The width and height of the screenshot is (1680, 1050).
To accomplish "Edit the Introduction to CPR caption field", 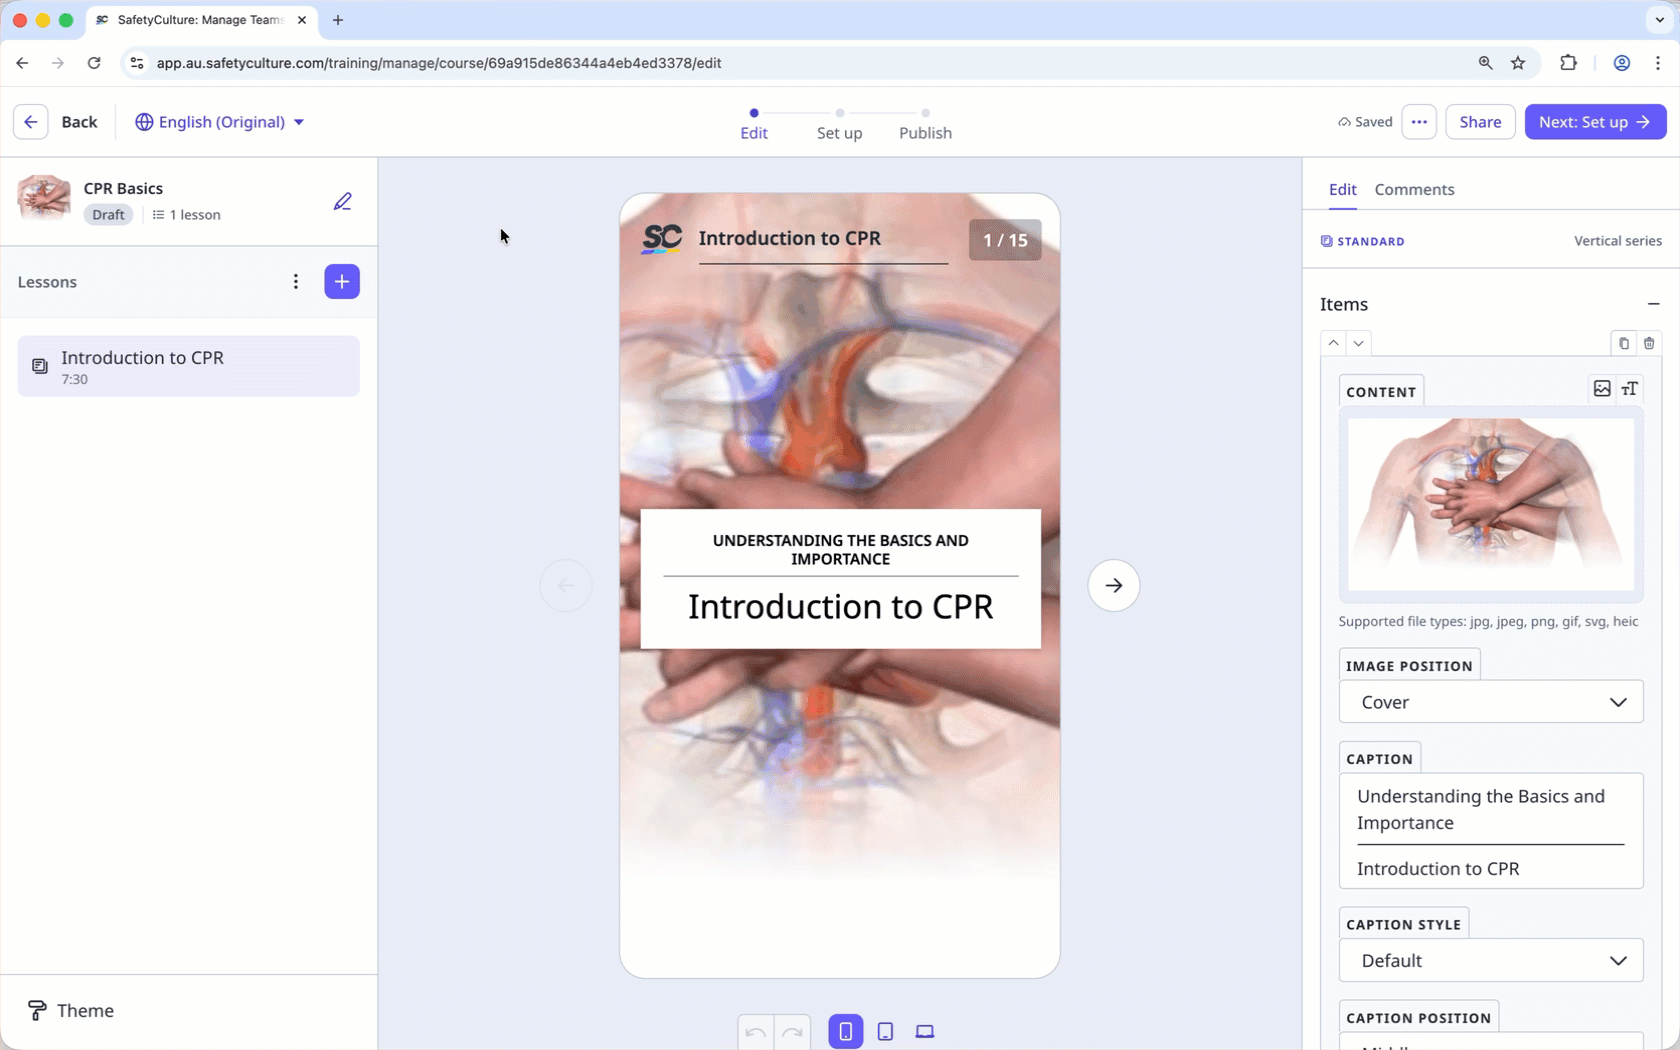I will 1490,869.
